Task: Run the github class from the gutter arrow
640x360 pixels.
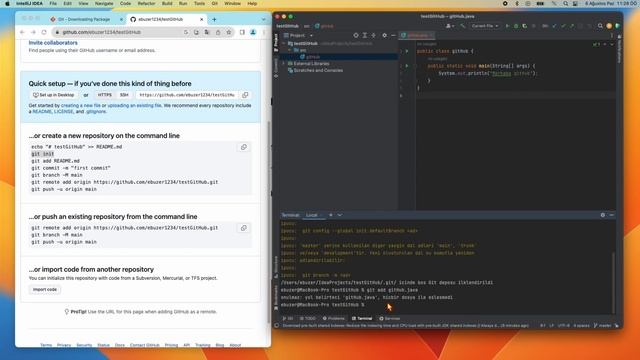Action: point(407,51)
